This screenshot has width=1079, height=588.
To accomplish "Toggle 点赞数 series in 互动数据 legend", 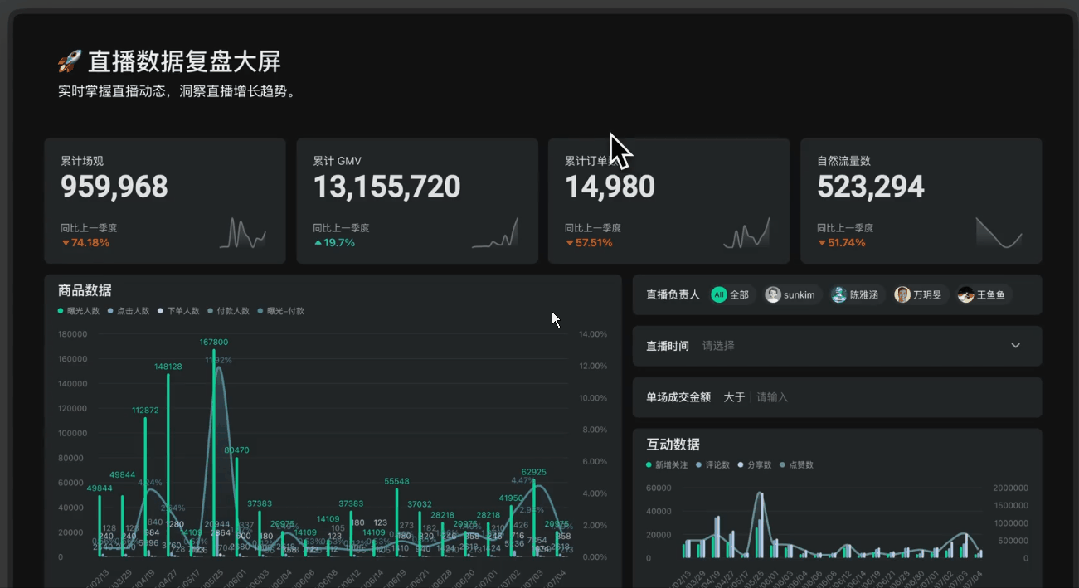I will click(800, 465).
